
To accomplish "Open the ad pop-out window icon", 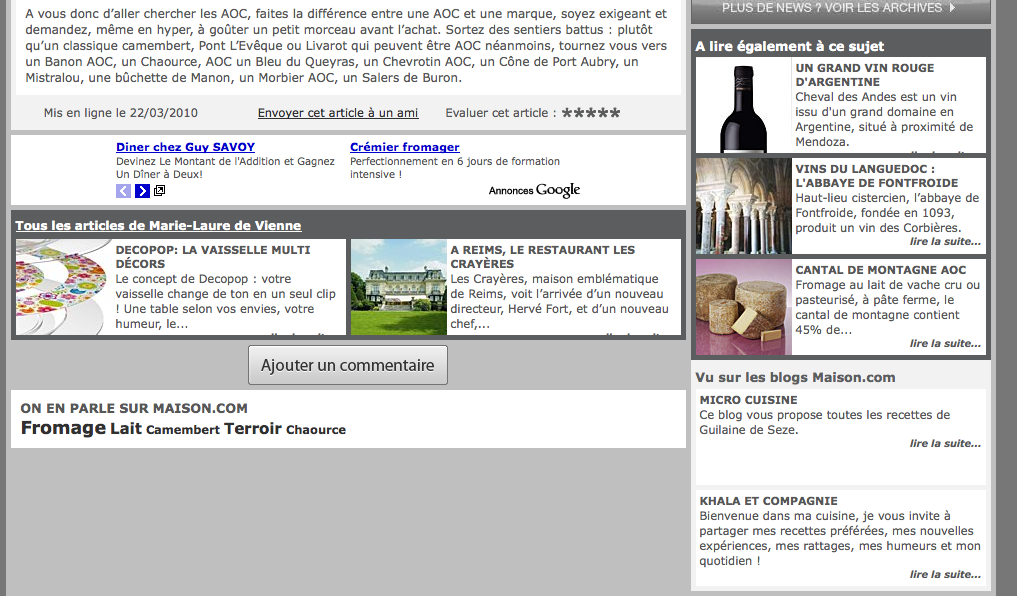I will (x=160, y=191).
